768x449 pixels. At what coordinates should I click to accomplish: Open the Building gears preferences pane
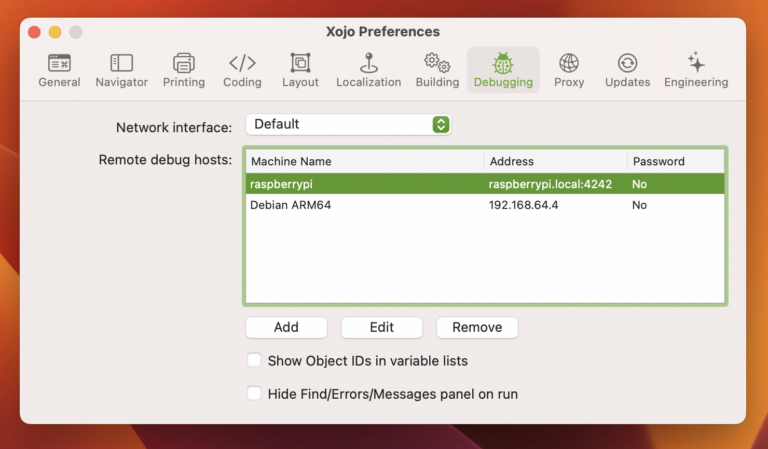tap(437, 71)
